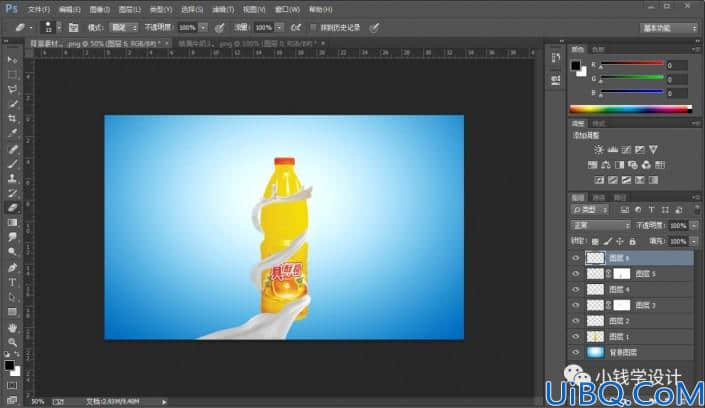Switch to the first document tab at 50%

[x=93, y=44]
